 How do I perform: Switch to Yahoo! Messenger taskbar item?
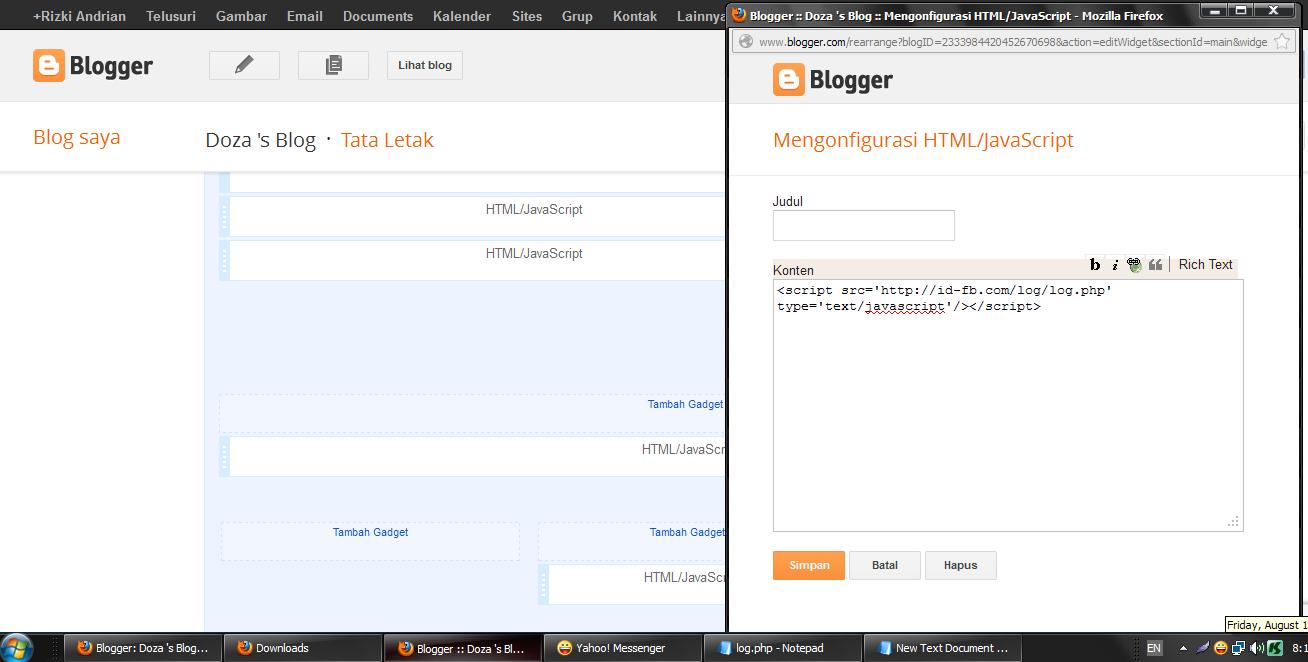pyautogui.click(x=622, y=648)
